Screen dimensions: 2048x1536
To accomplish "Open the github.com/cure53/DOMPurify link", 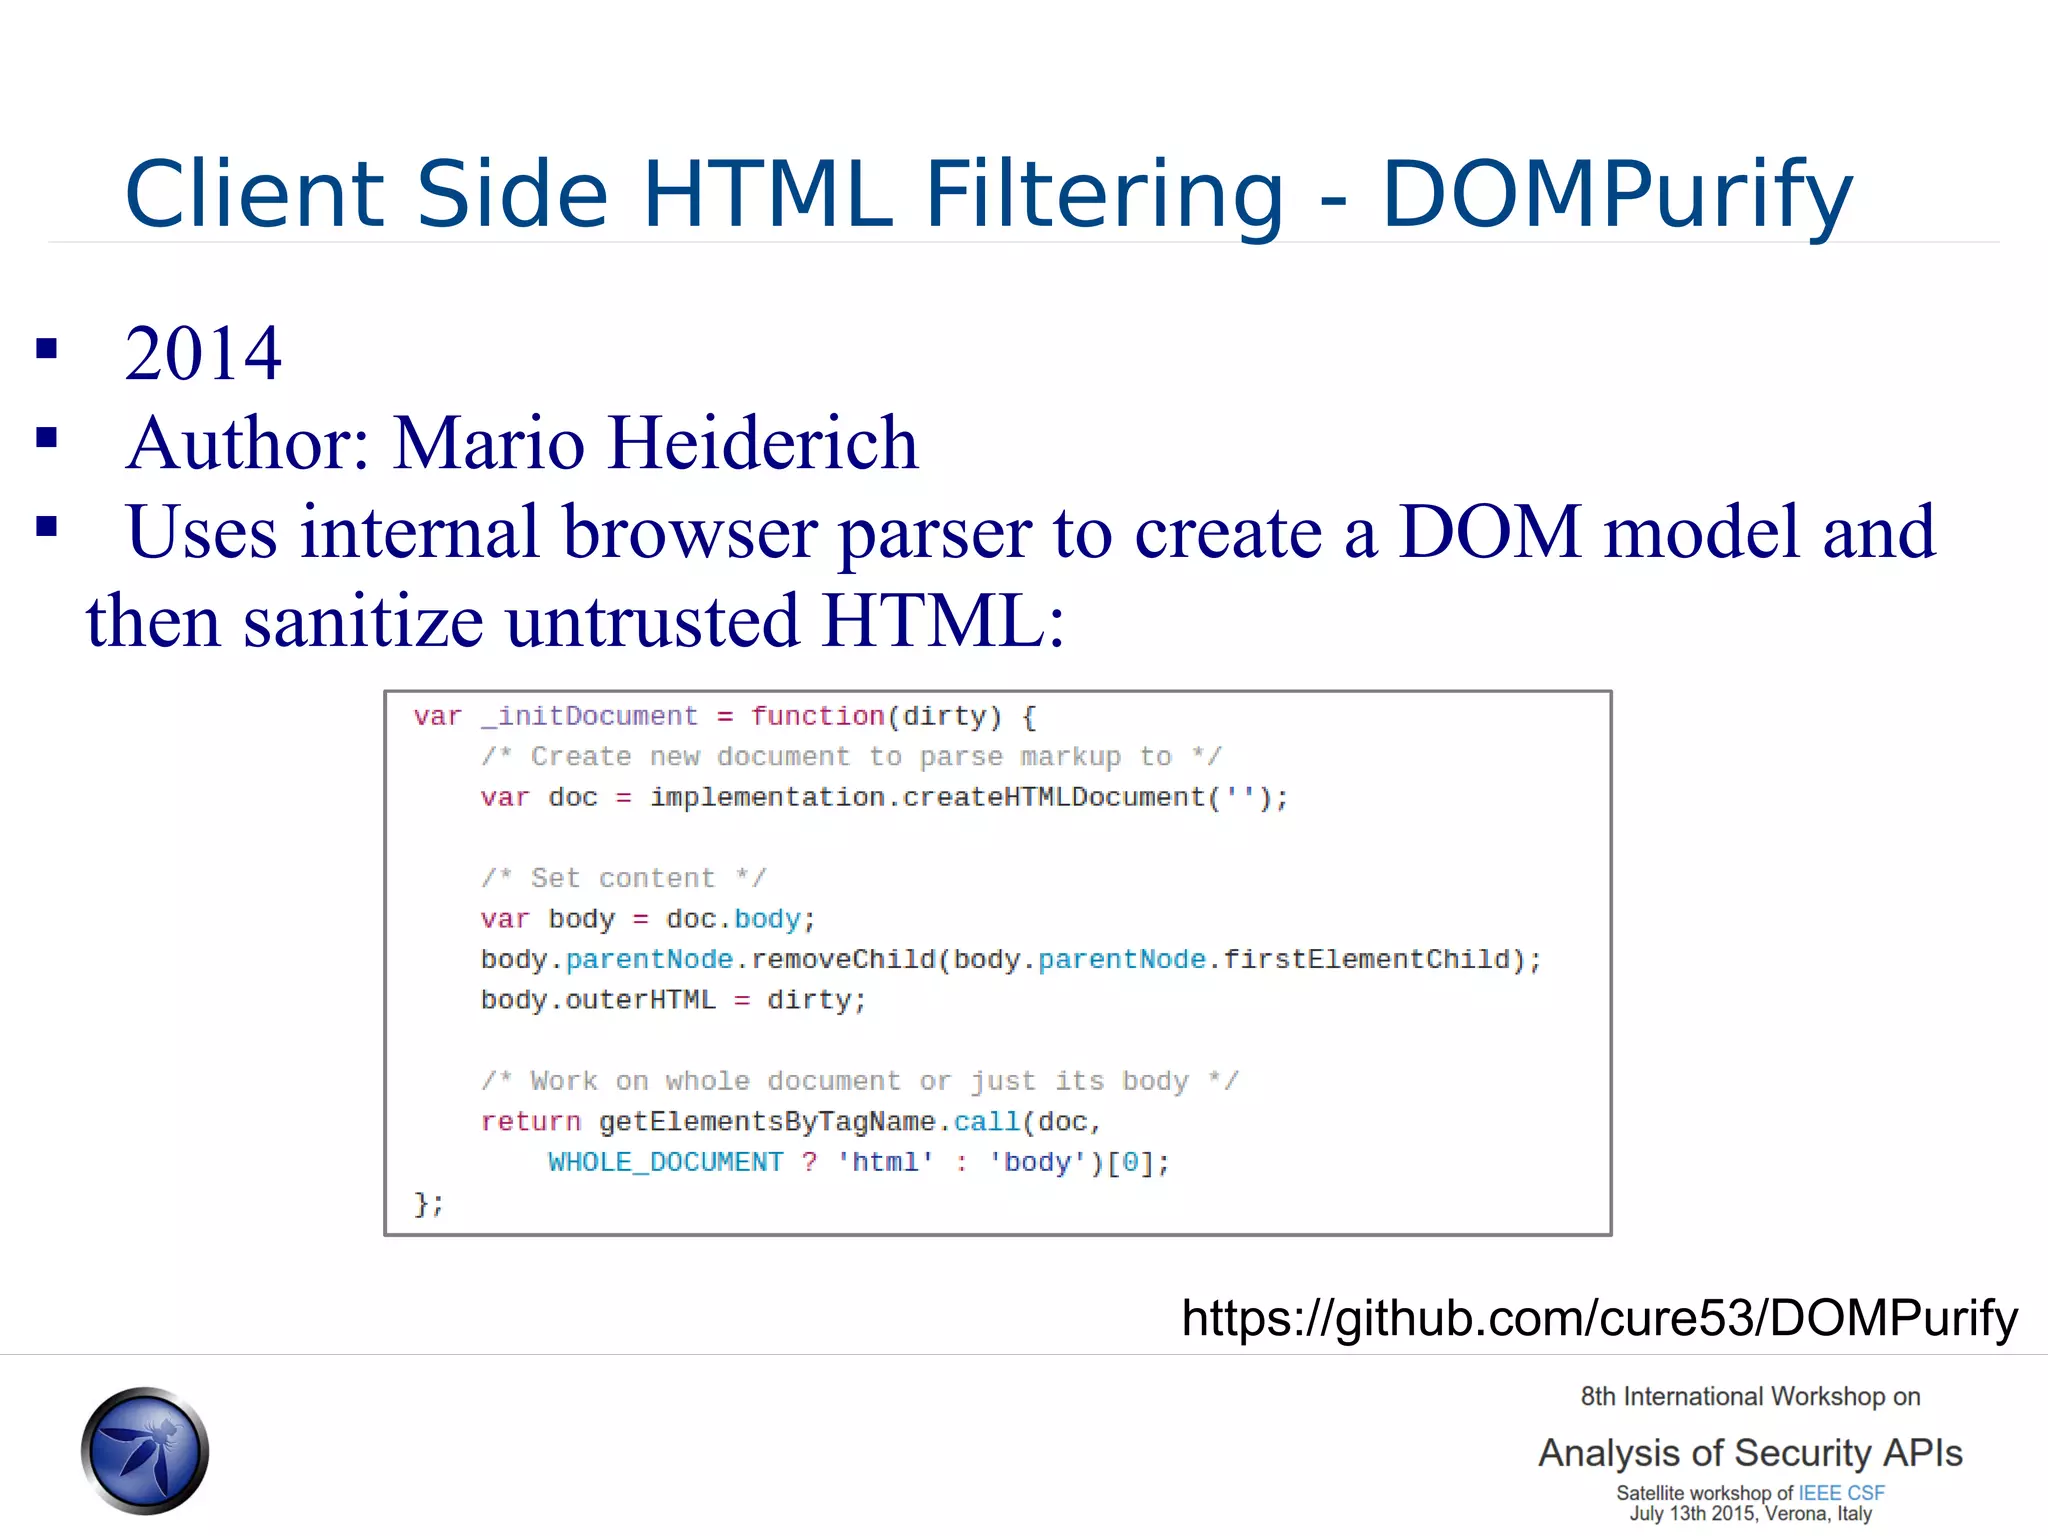I will click(x=1599, y=1318).
